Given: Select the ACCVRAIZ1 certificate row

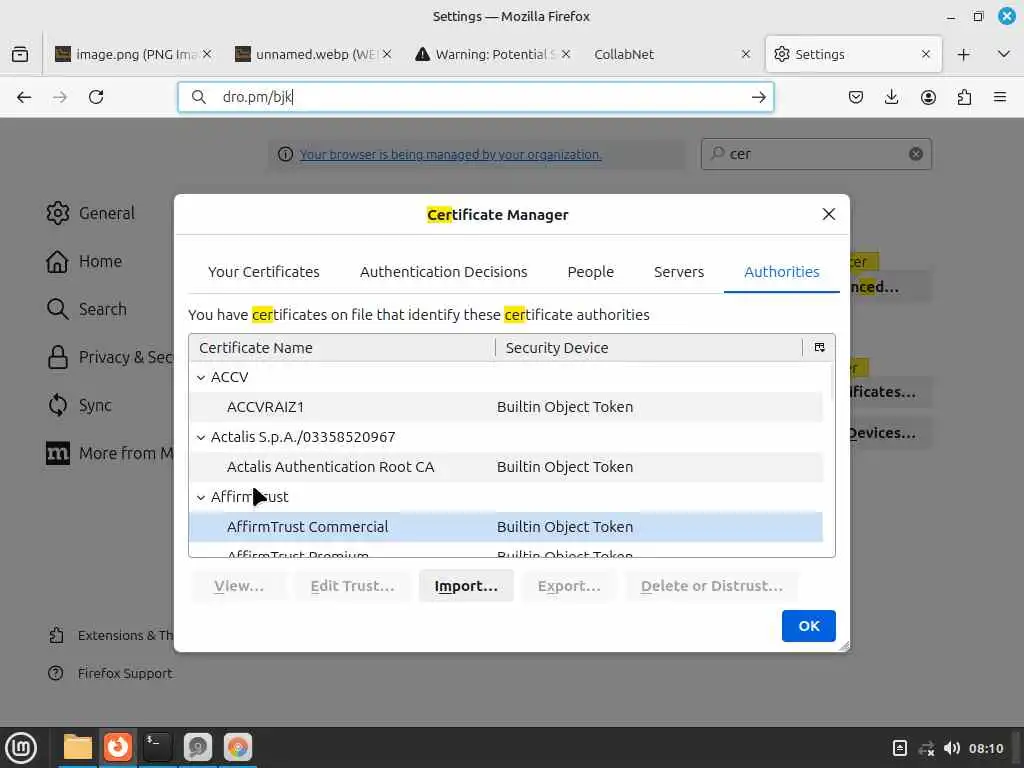Looking at the screenshot, I should point(505,407).
